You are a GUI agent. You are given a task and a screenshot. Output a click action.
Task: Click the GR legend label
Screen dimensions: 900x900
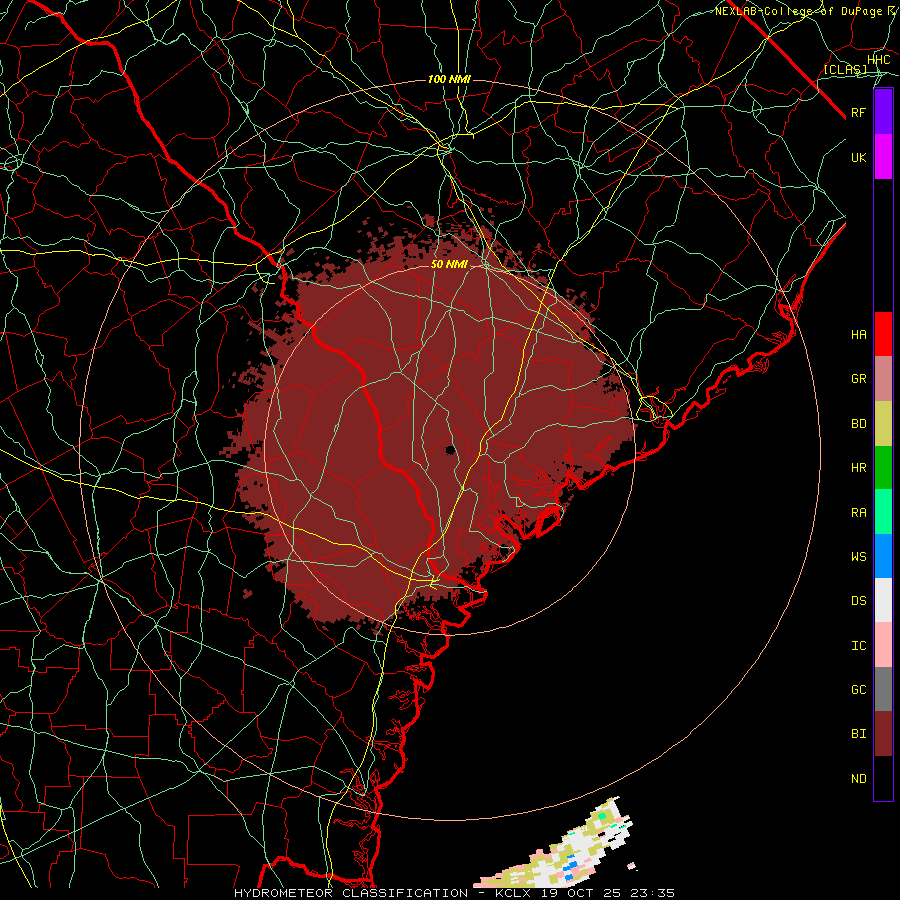858,379
